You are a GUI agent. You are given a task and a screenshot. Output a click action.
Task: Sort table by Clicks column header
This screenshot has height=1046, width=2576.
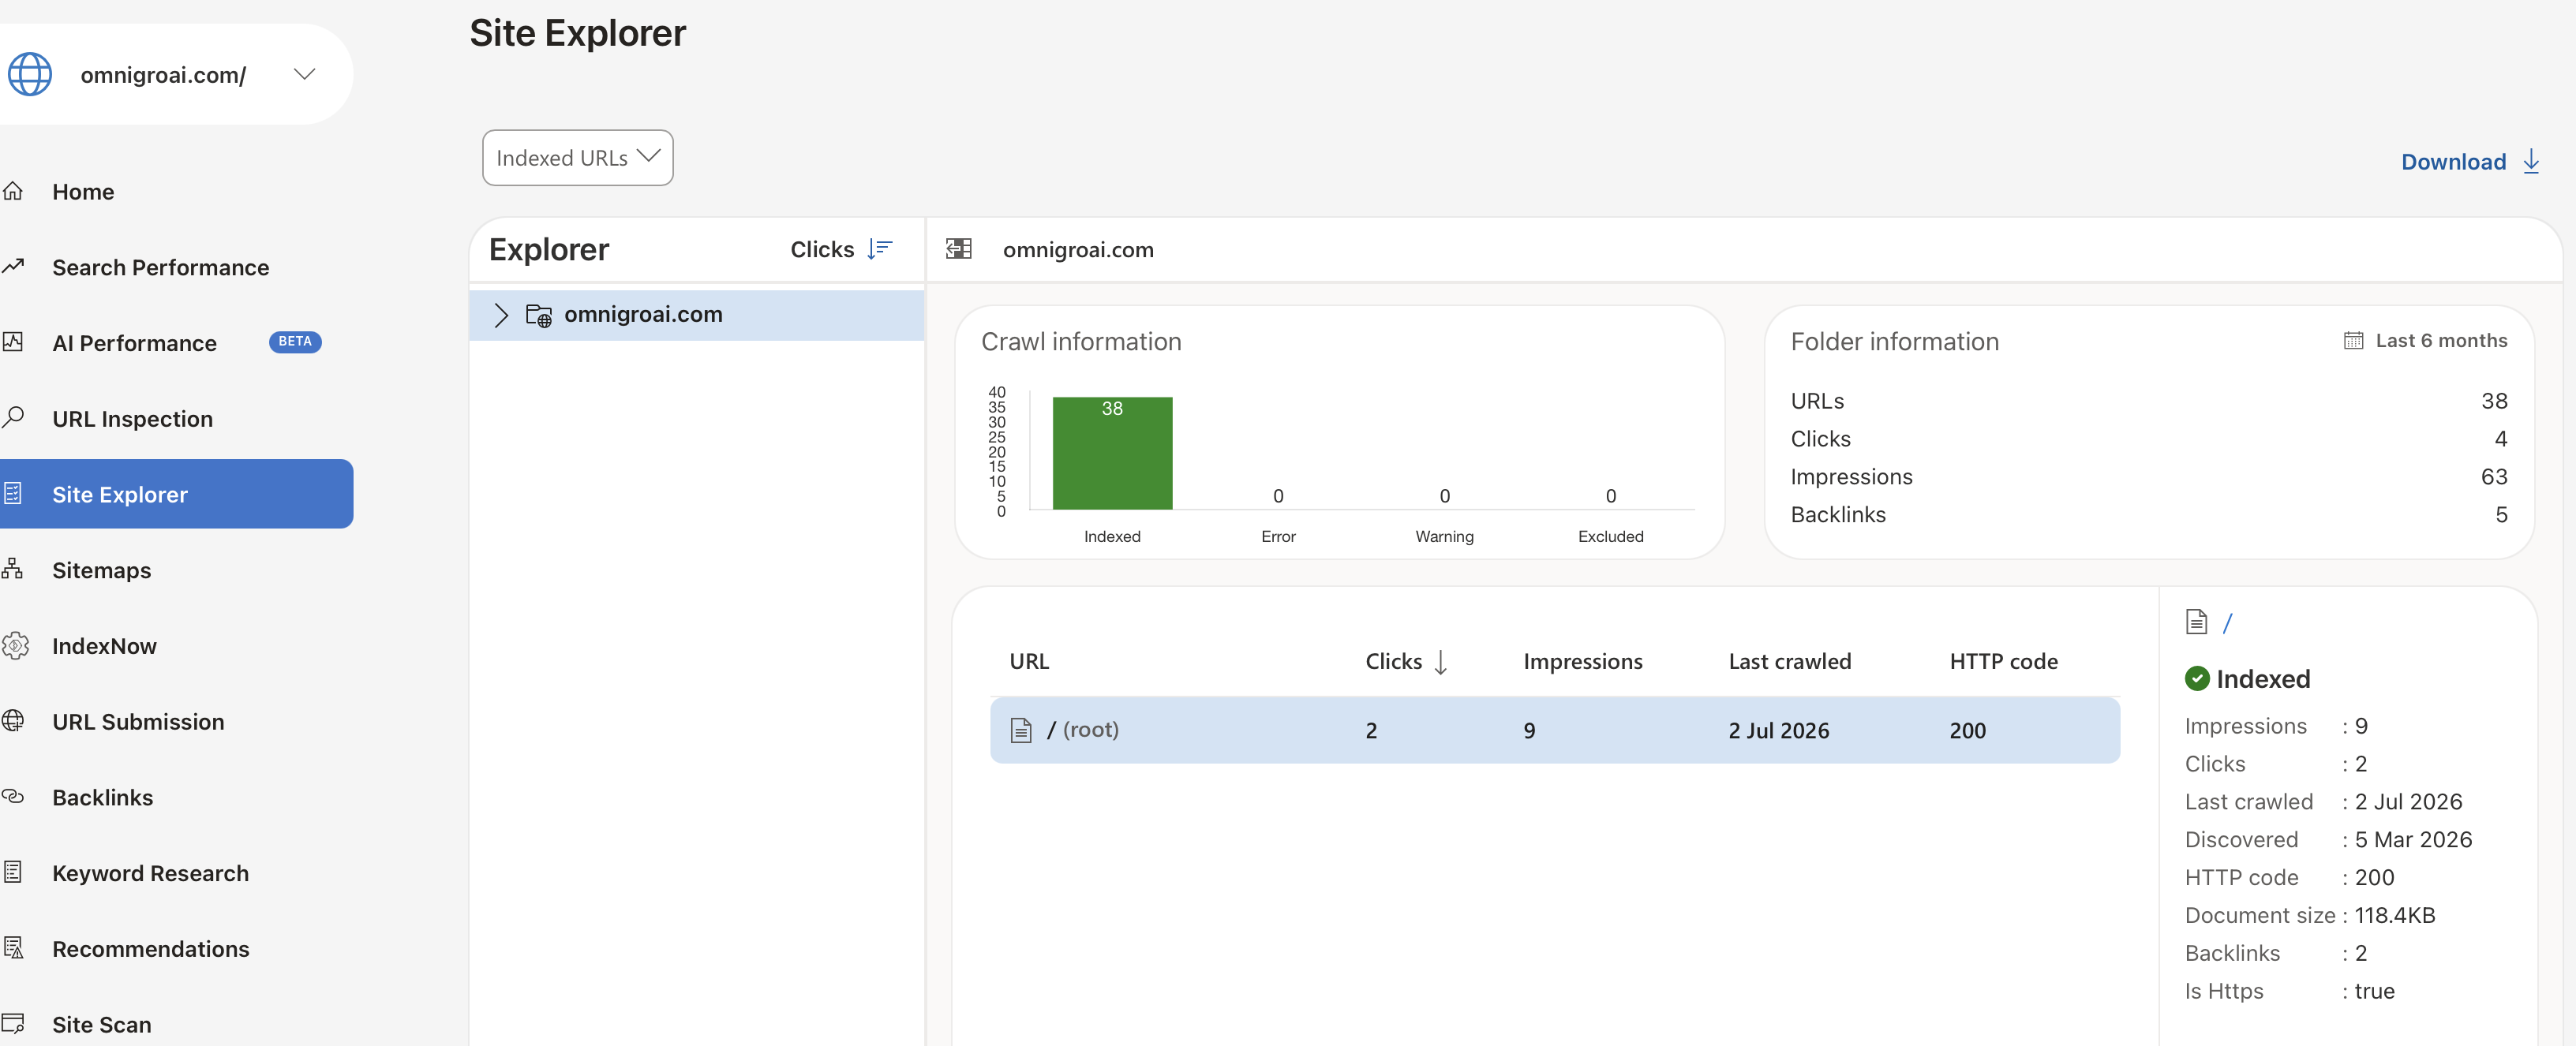pos(1393,661)
